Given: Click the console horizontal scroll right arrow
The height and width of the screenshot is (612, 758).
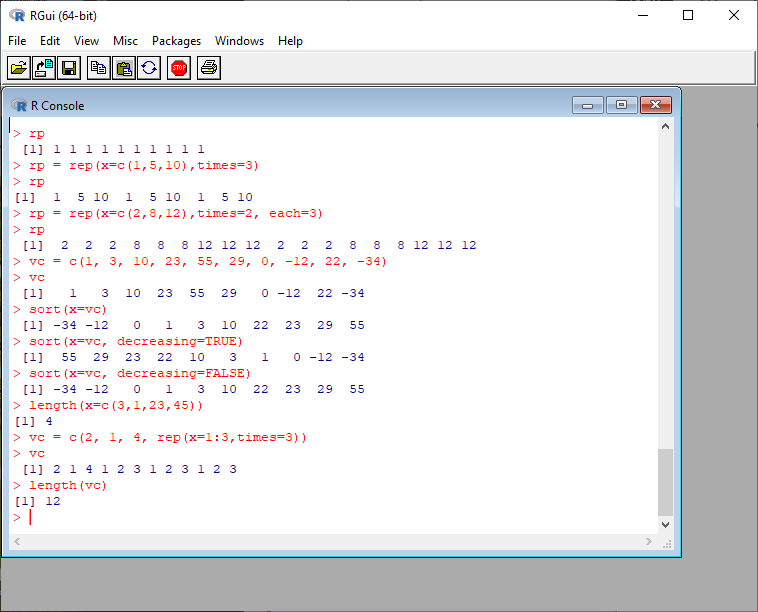Looking at the screenshot, I should click(649, 541).
